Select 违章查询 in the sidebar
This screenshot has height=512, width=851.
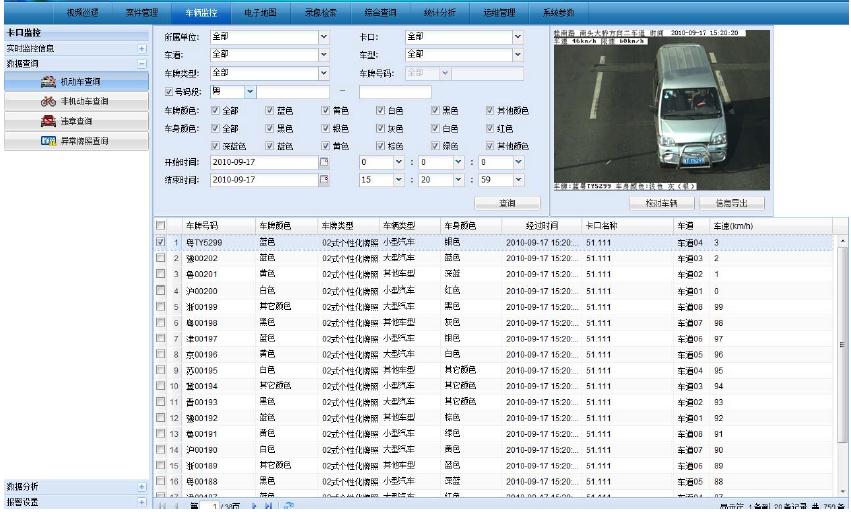click(x=77, y=121)
